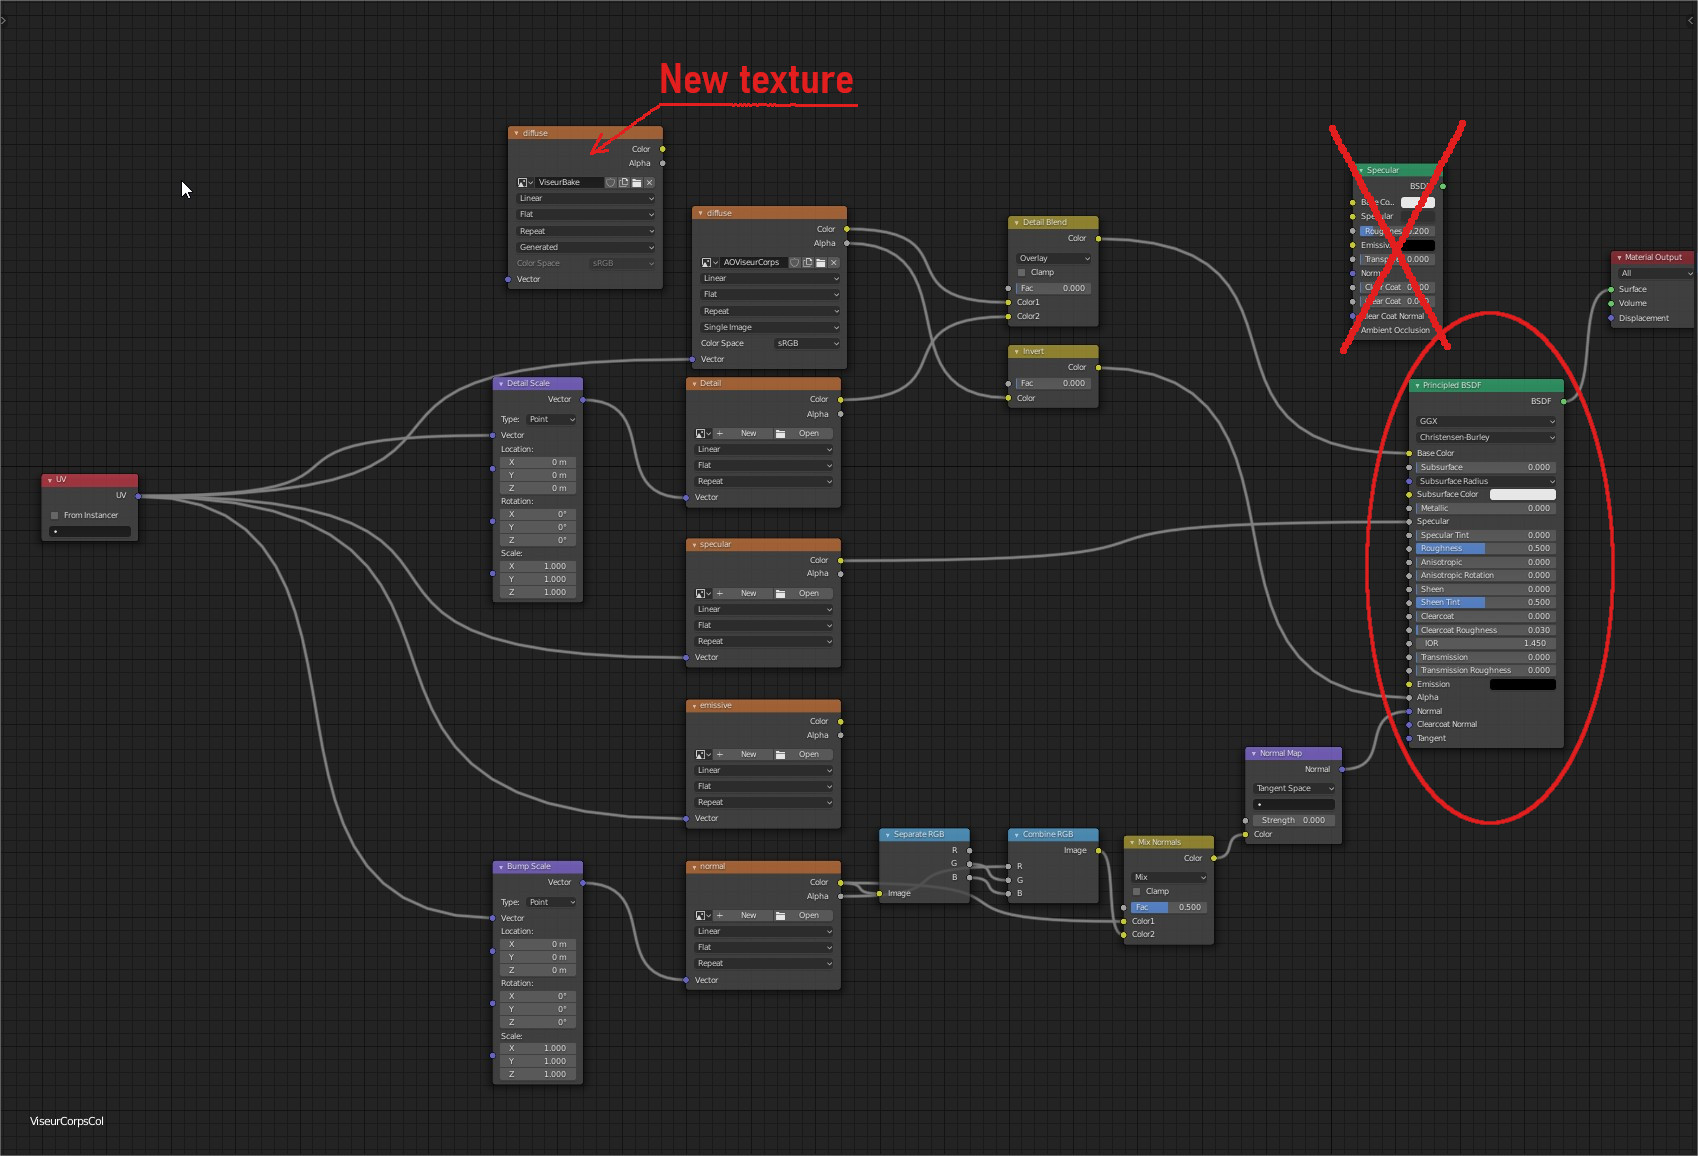Unlink the AOViseurCorps image with X icon
This screenshot has height=1156, width=1698.
click(834, 263)
